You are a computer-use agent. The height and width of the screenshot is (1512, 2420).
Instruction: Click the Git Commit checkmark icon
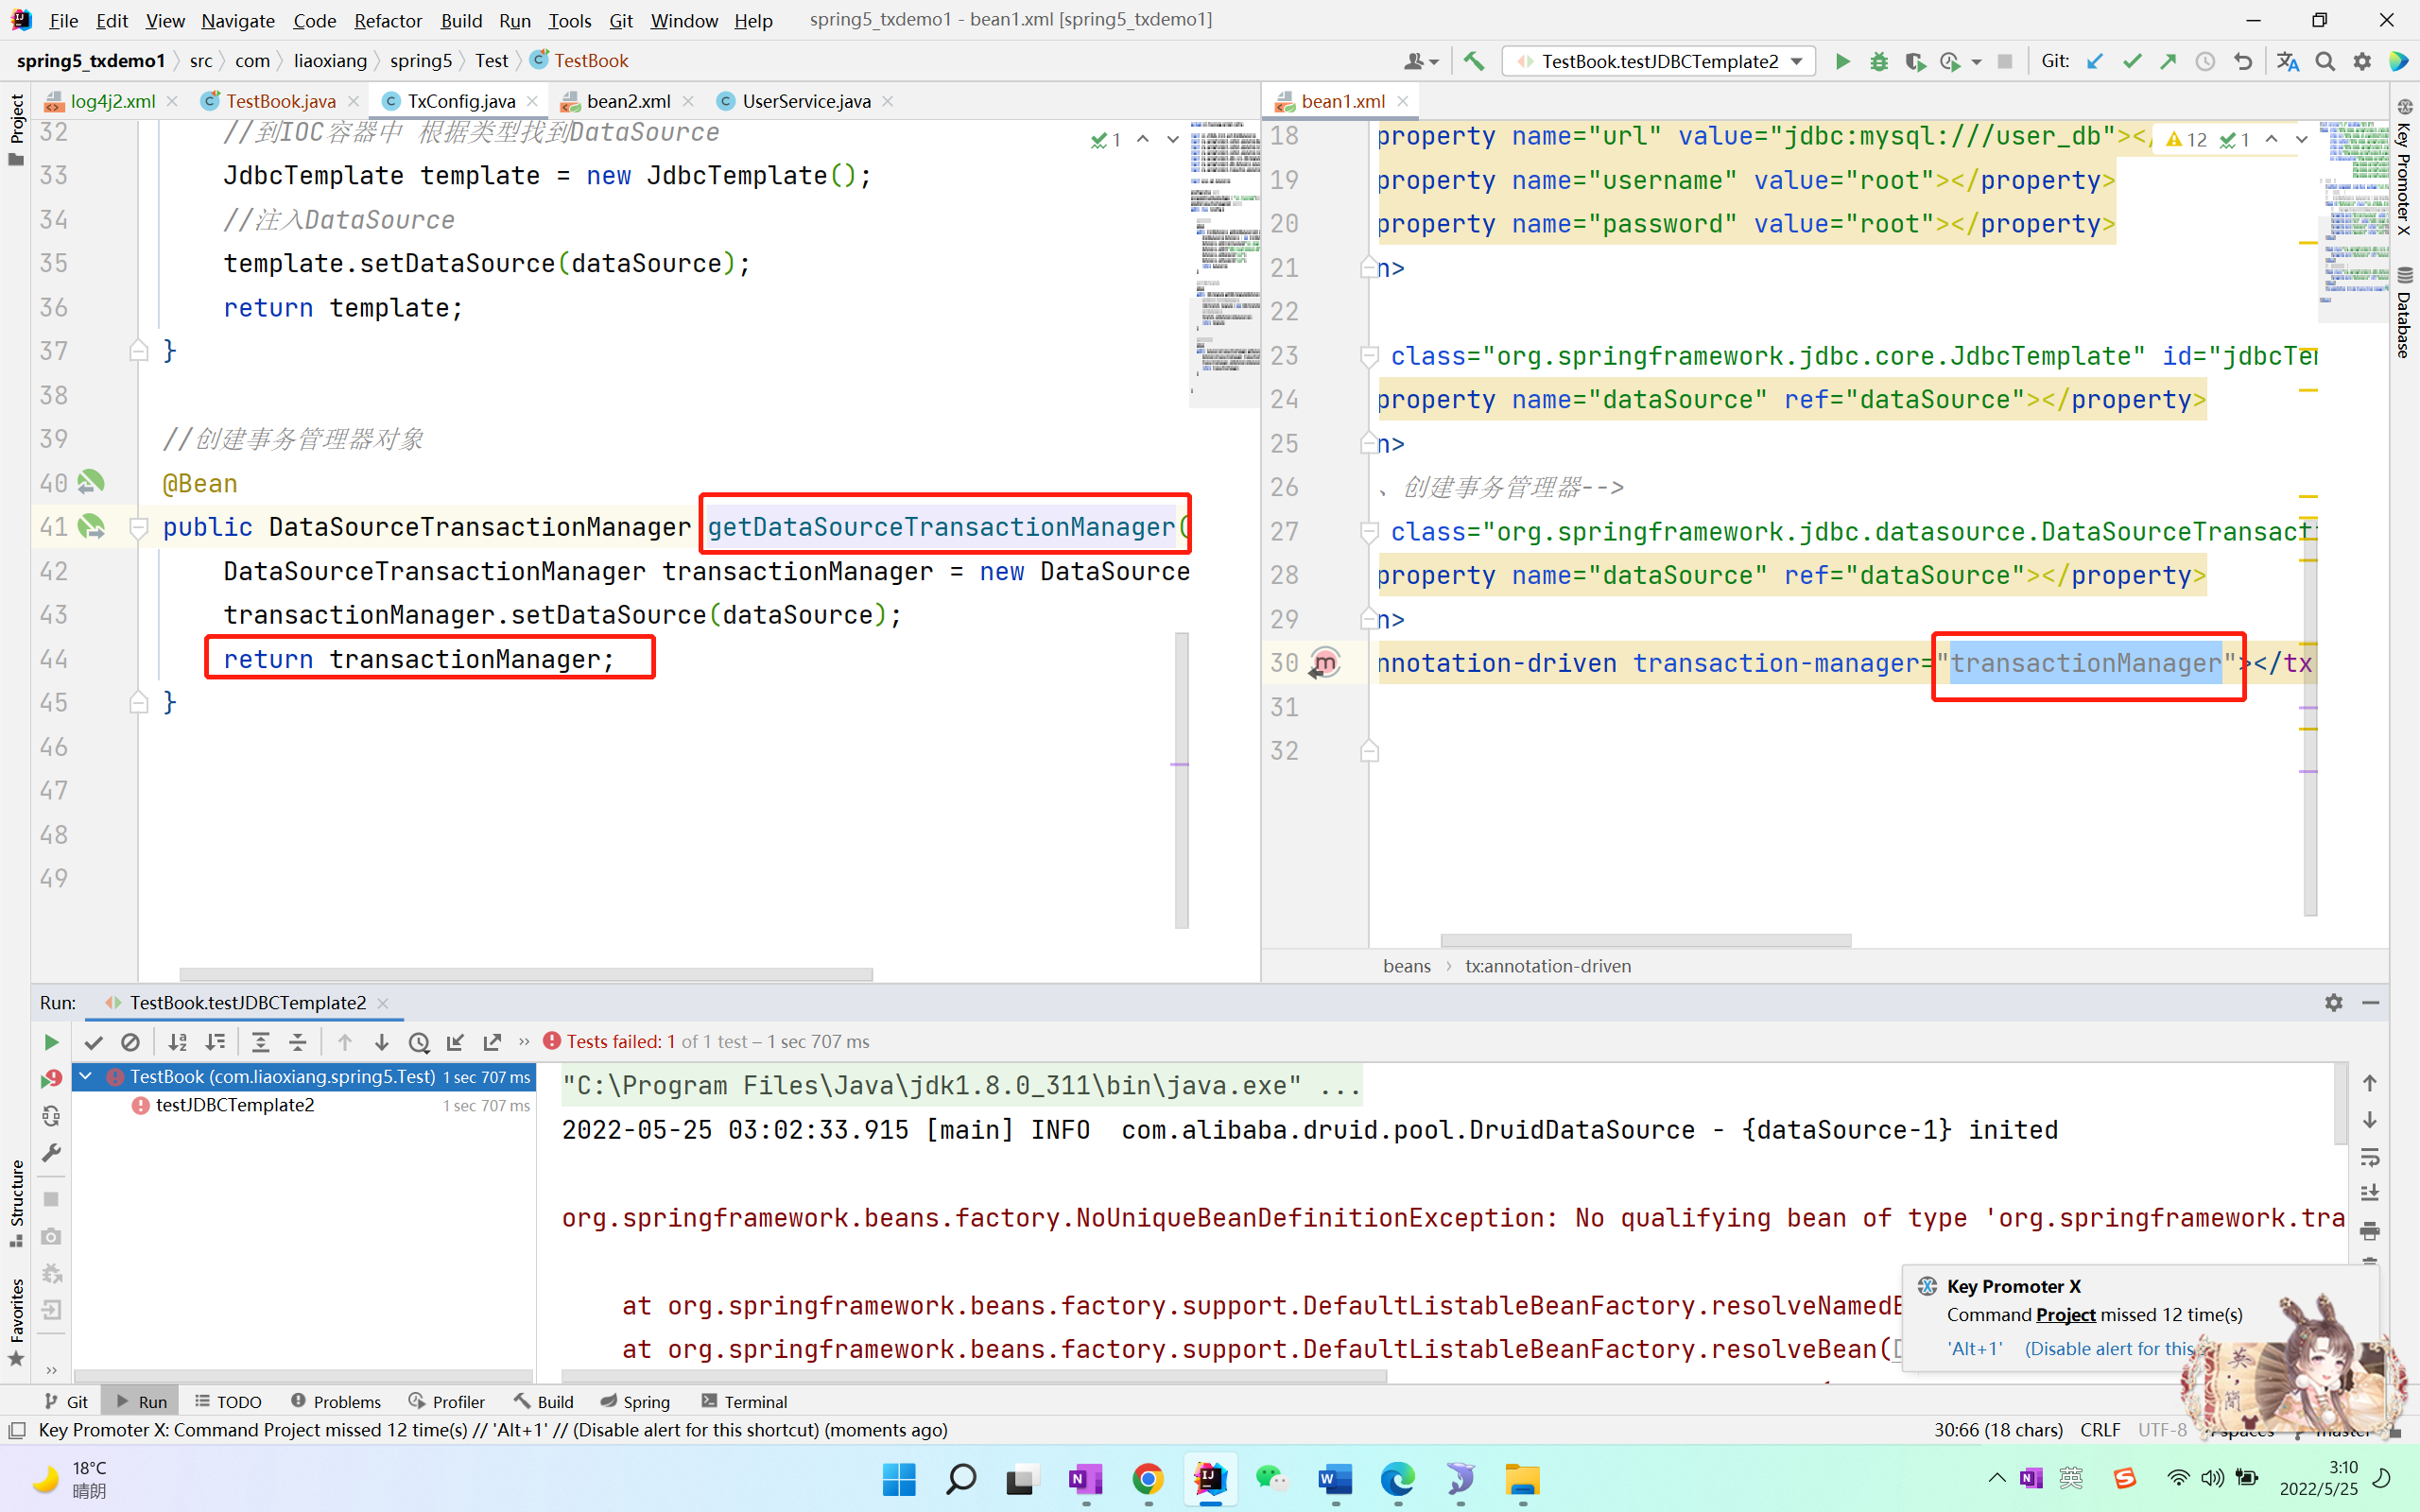pyautogui.click(x=2132, y=61)
